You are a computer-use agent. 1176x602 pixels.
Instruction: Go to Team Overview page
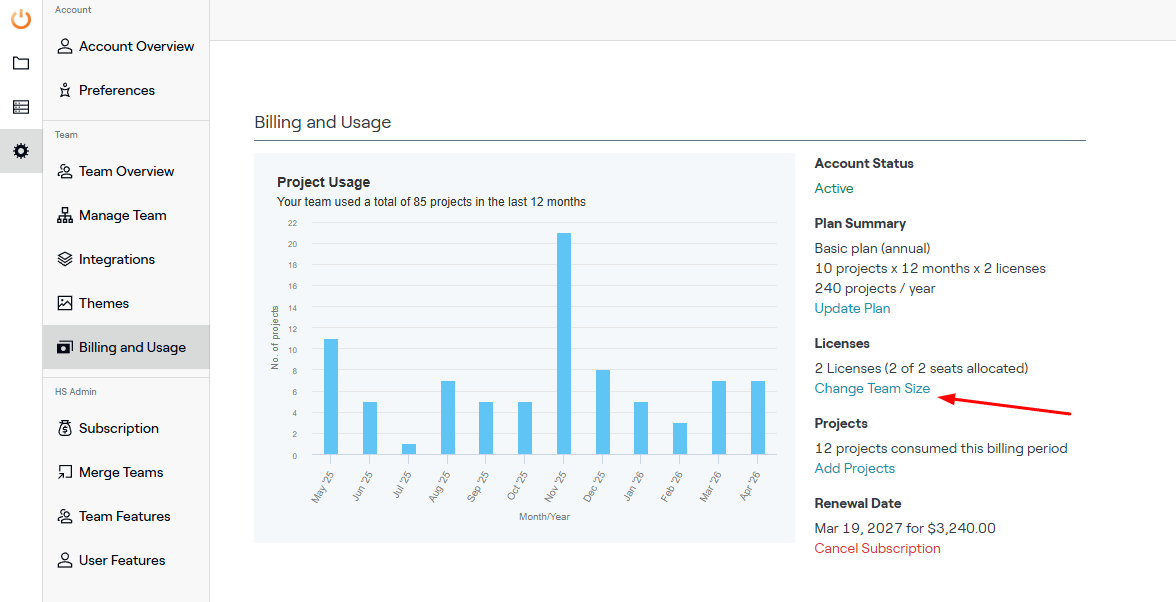pos(126,172)
